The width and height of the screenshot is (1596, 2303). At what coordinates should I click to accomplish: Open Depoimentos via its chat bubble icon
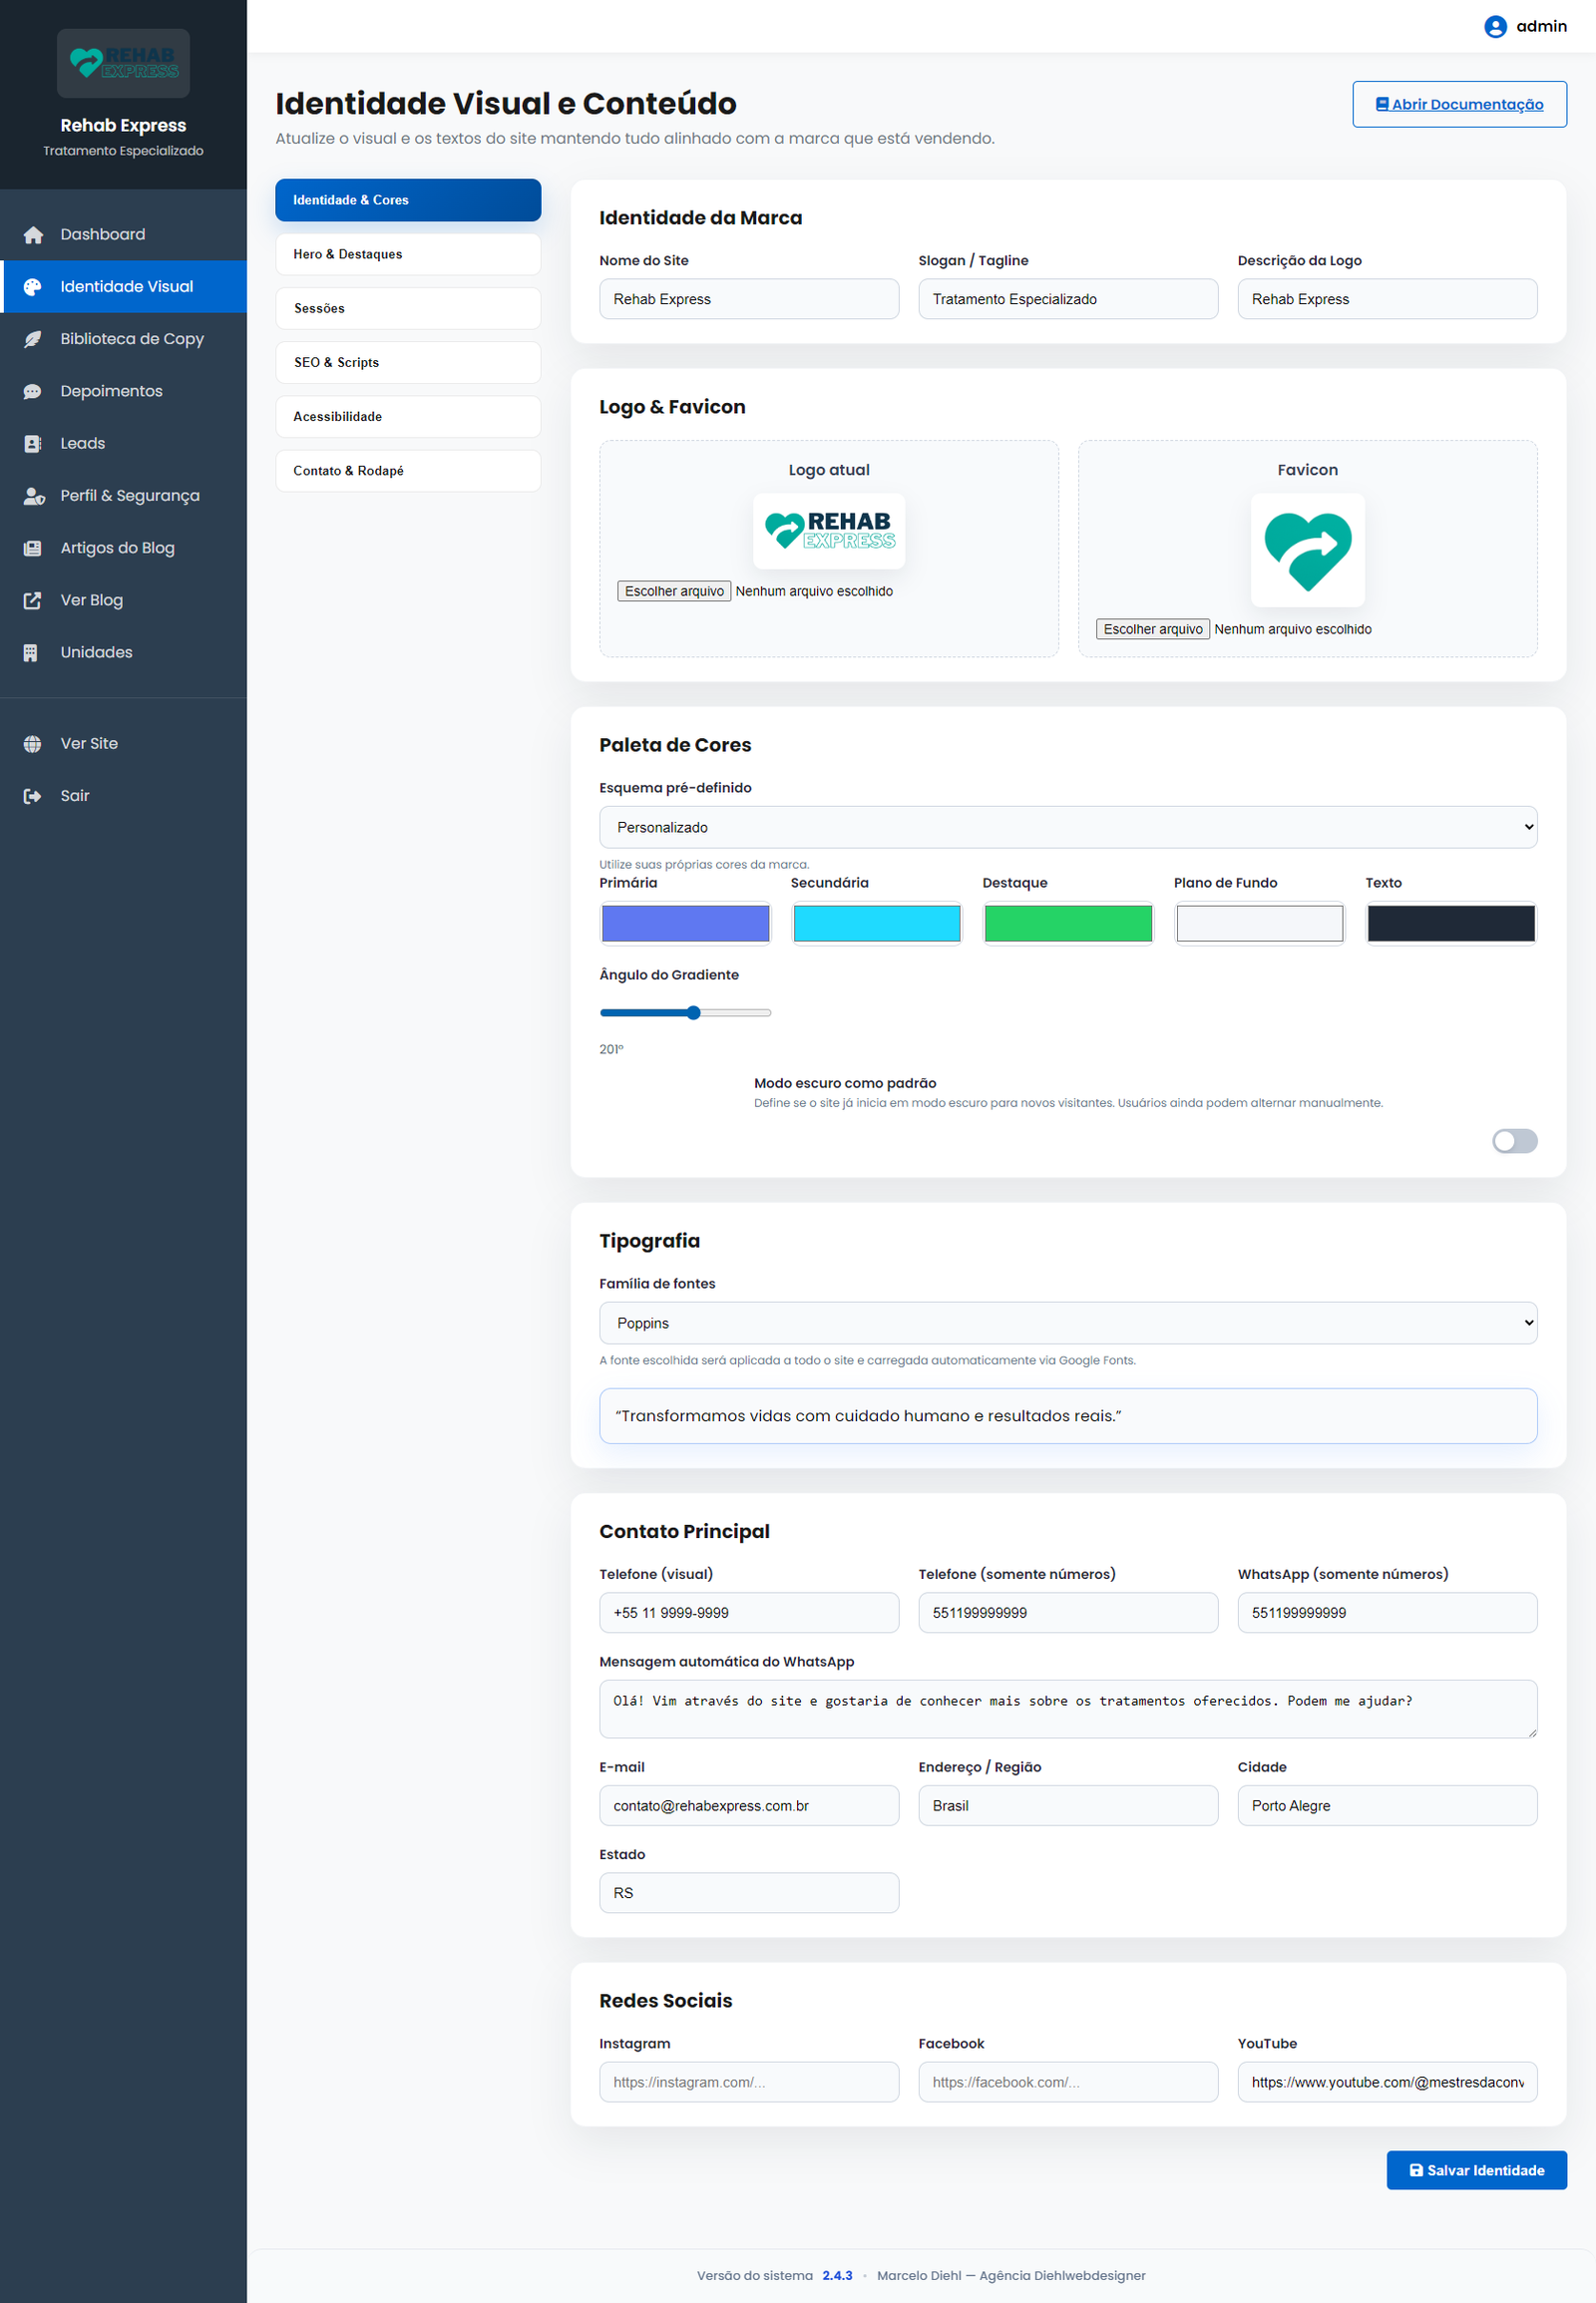click(33, 391)
